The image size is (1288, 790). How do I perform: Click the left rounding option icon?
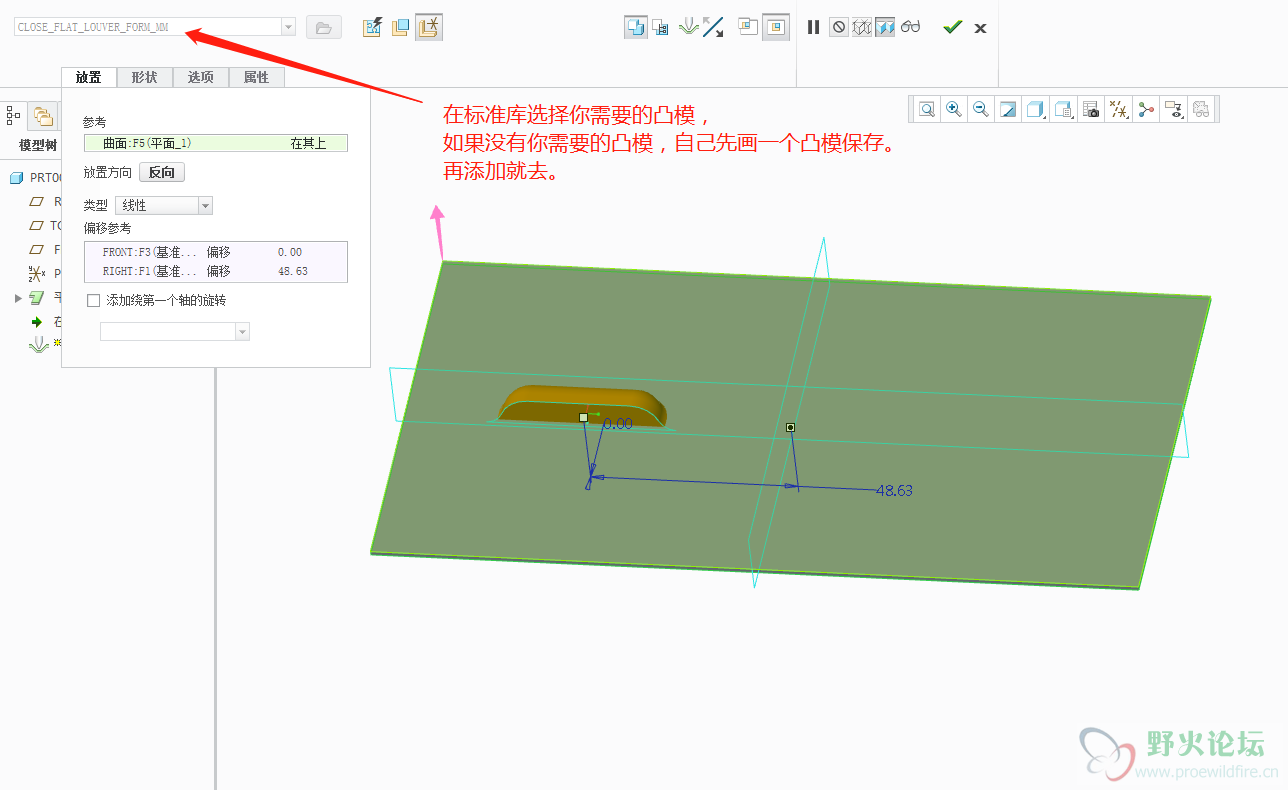748,27
